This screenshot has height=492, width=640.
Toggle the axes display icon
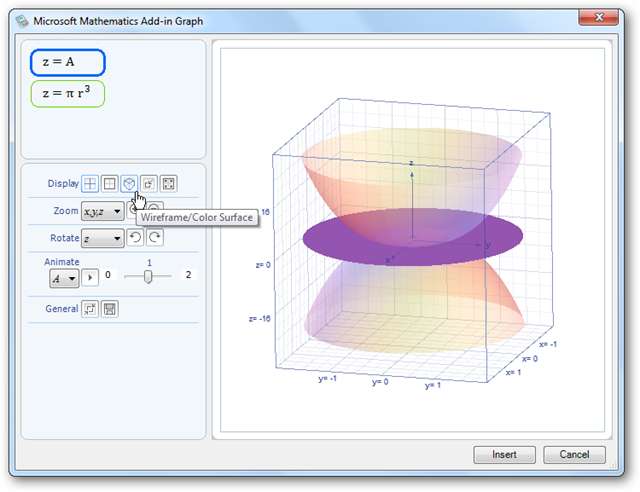coord(90,183)
